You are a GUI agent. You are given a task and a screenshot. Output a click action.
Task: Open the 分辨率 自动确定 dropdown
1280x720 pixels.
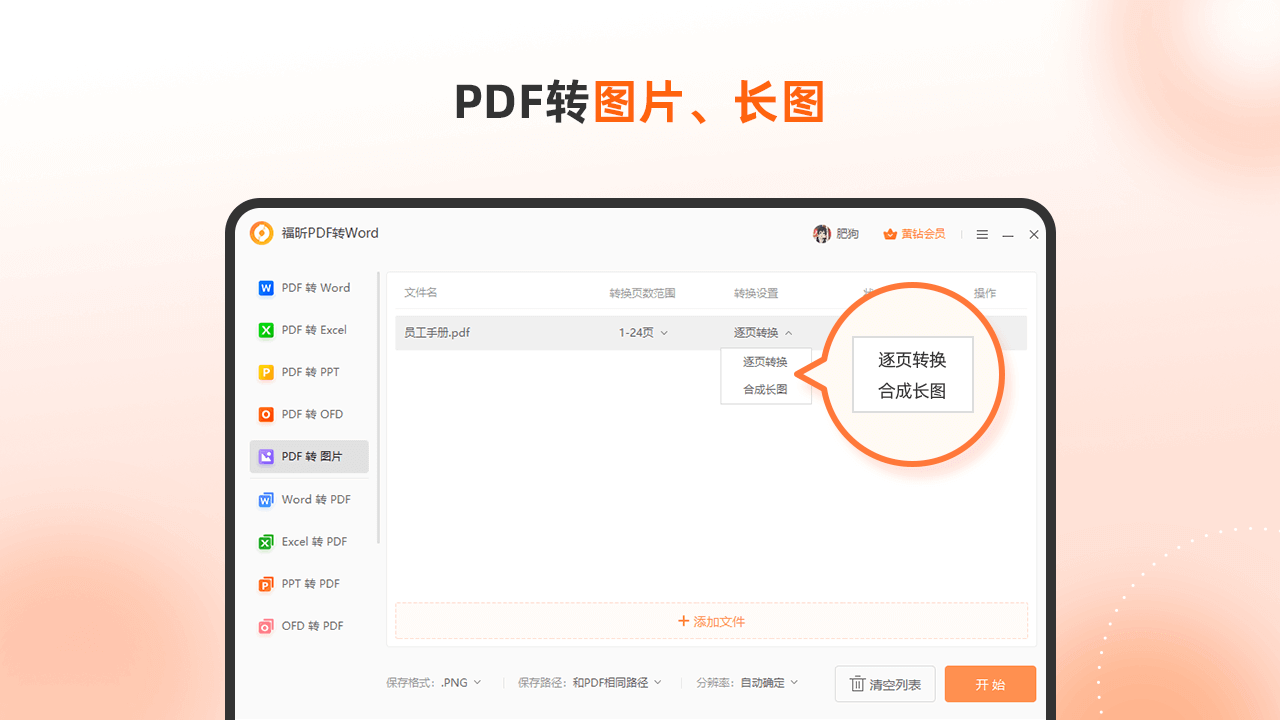point(768,682)
